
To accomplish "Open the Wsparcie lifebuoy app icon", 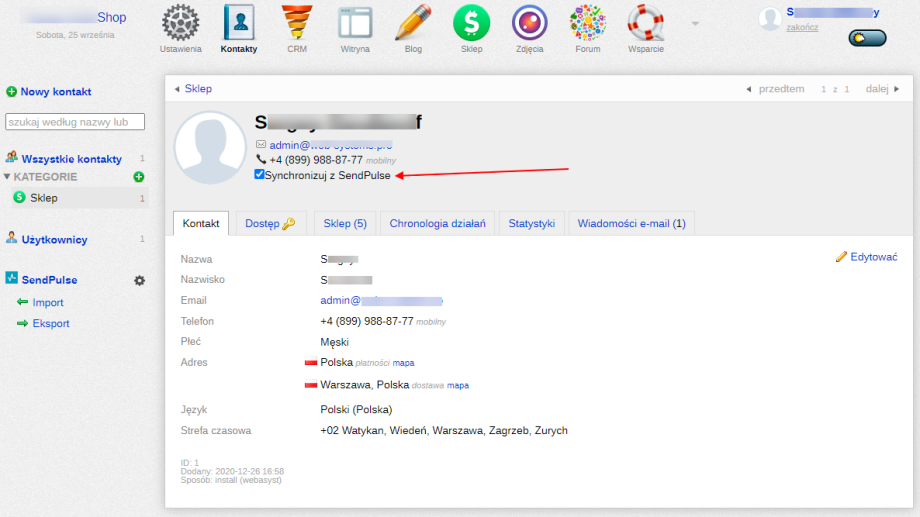I will pos(645,24).
